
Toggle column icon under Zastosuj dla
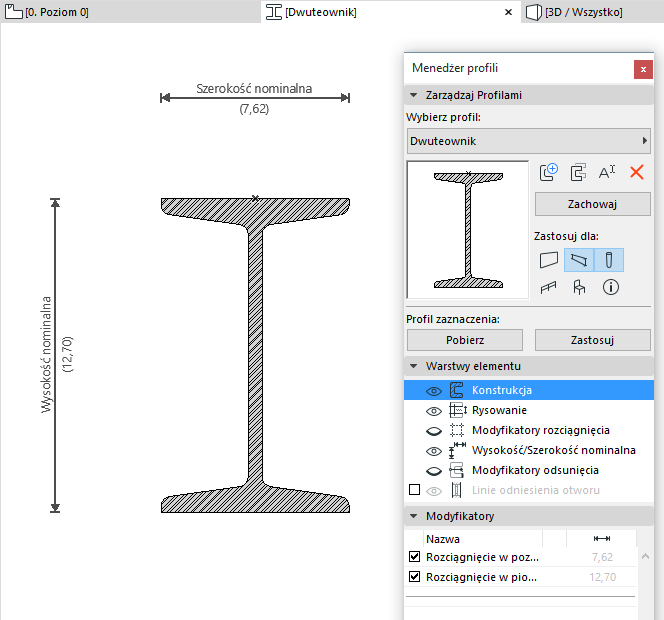609,260
